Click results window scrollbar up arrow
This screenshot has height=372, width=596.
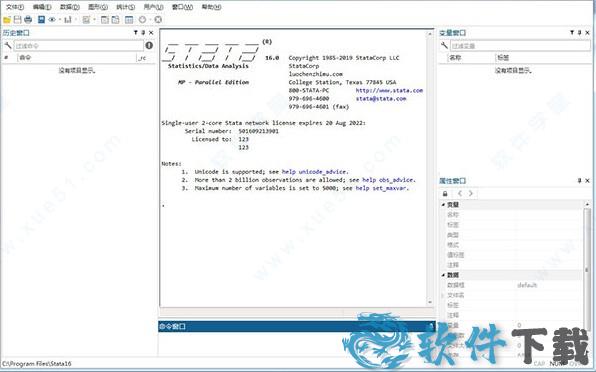(x=430, y=34)
